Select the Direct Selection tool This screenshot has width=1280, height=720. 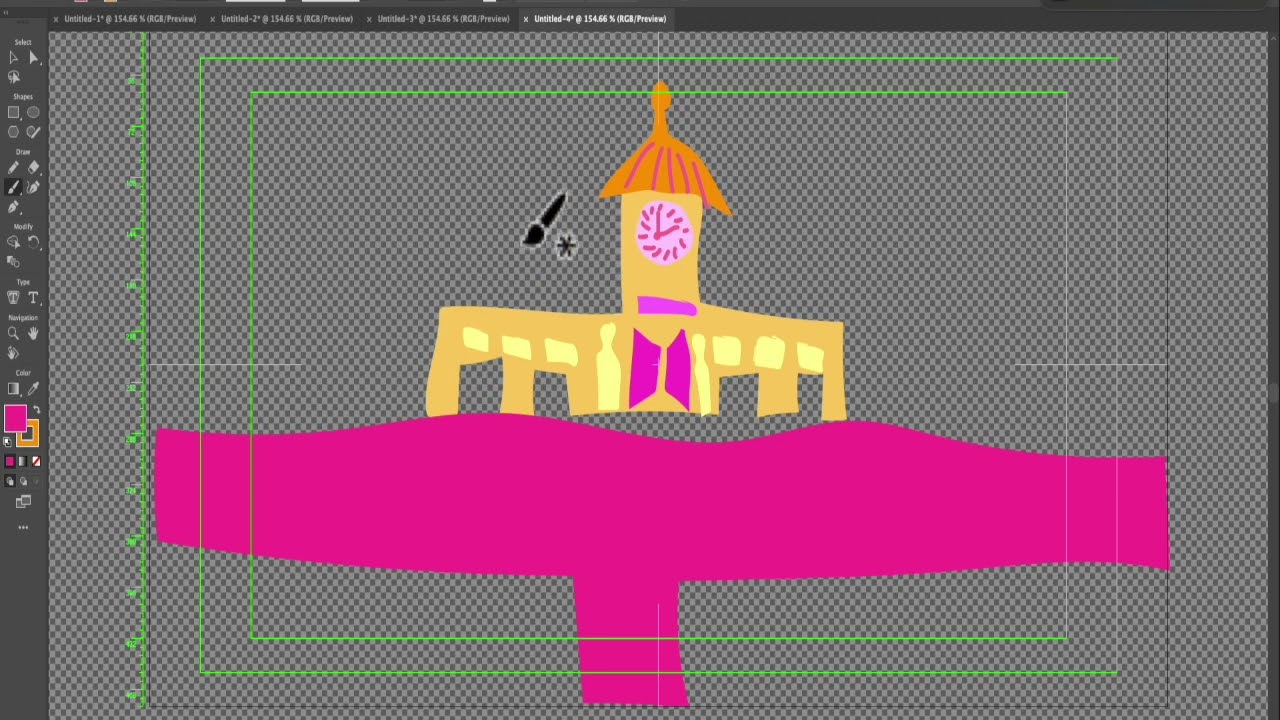(x=33, y=58)
